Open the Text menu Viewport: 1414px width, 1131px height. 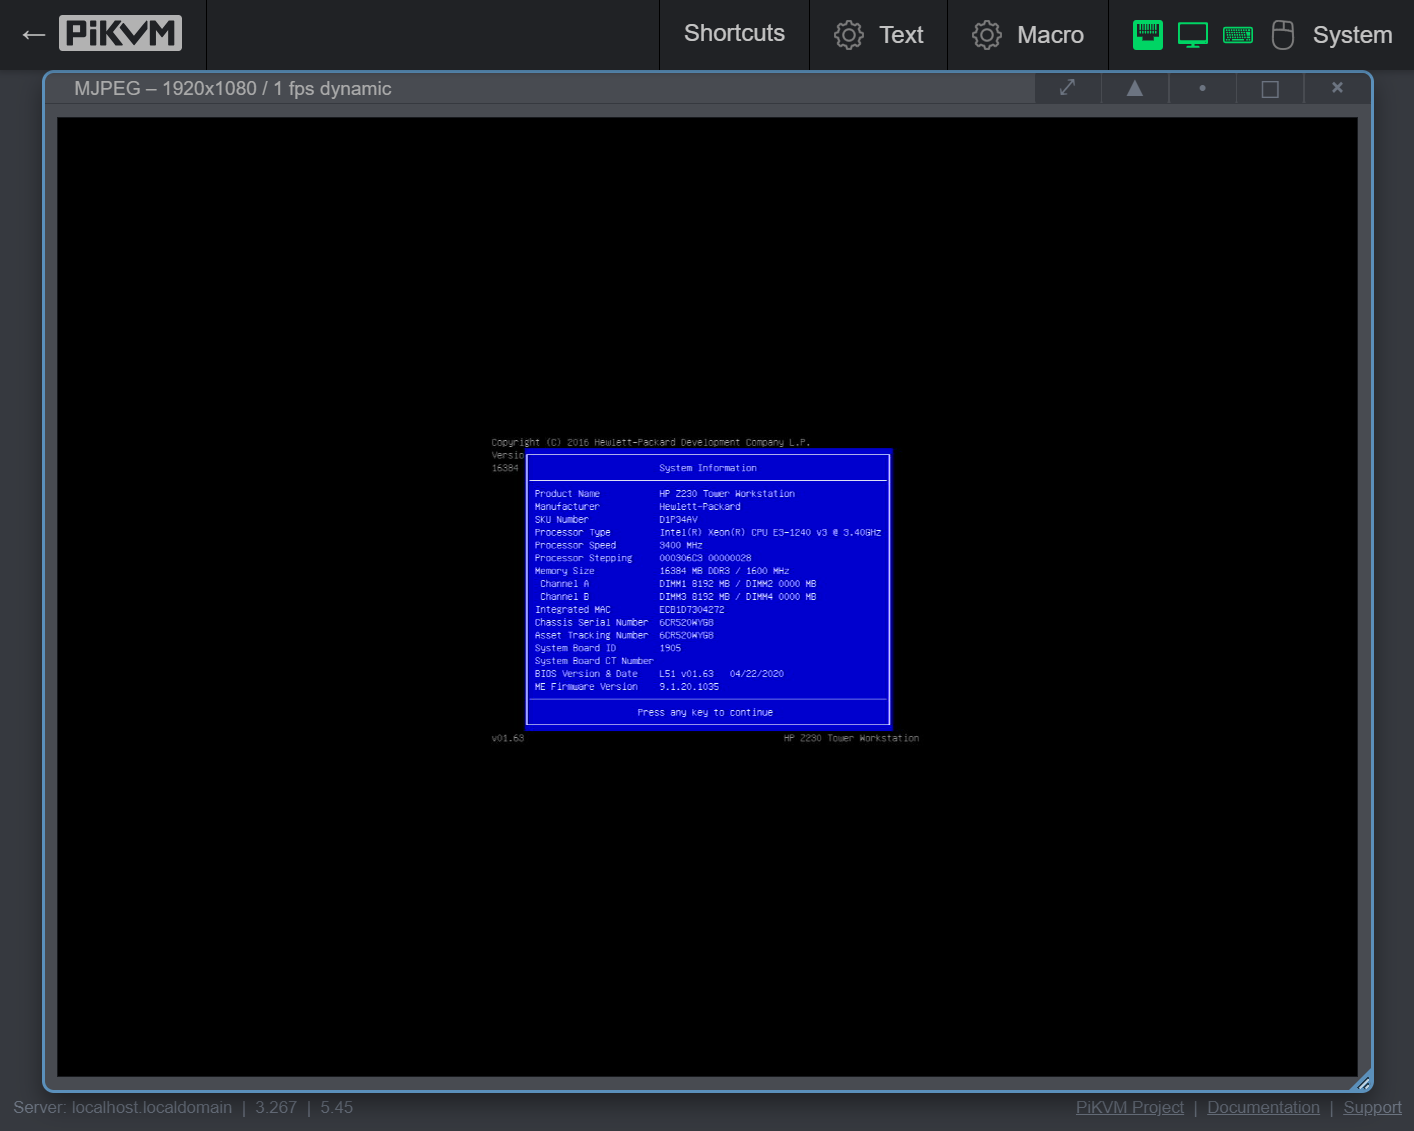coord(879,34)
